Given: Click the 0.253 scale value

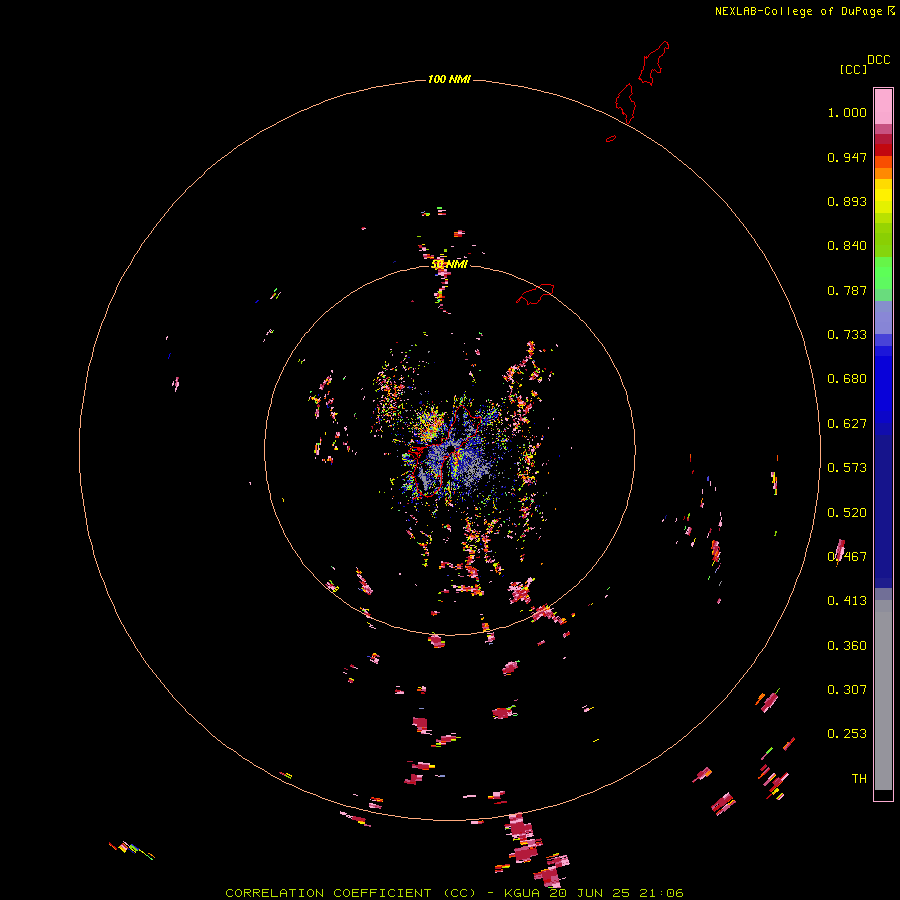Looking at the screenshot, I should coord(847,734).
